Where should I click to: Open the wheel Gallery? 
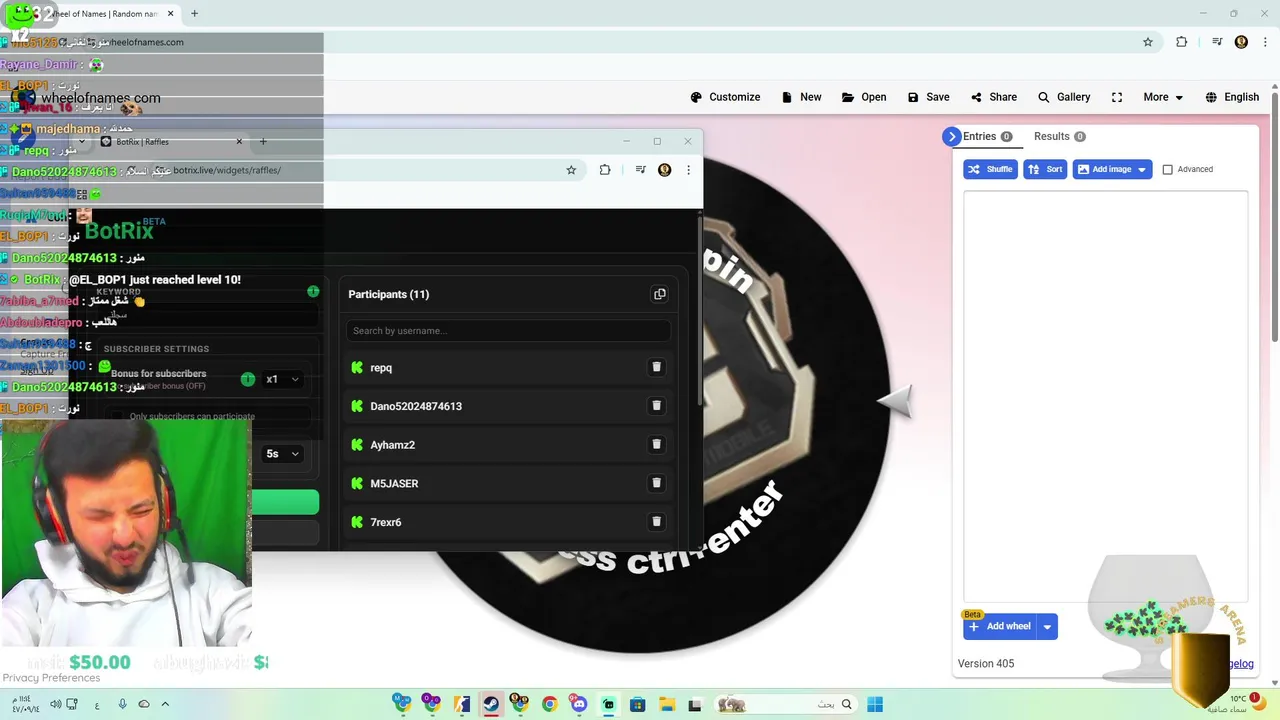pyautogui.click(x=1063, y=97)
